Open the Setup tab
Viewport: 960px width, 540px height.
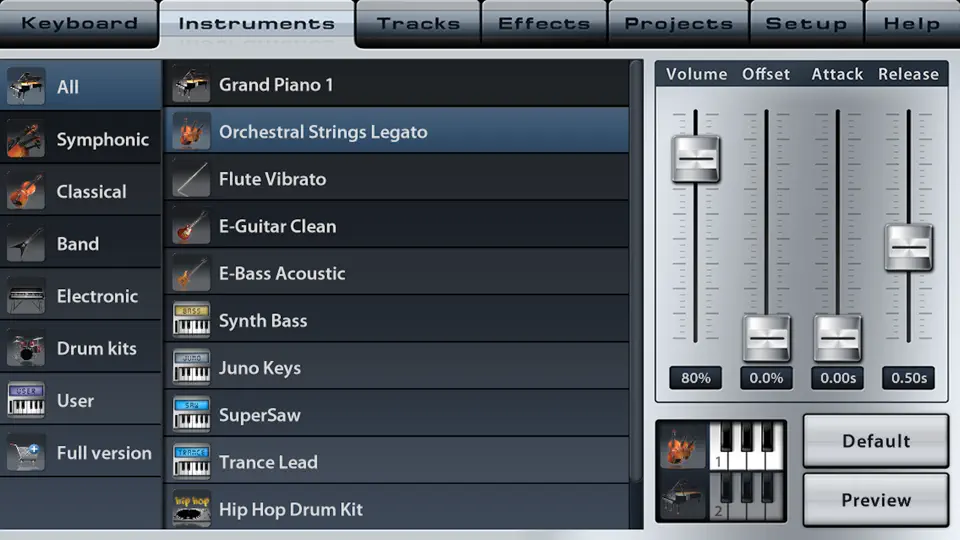[x=806, y=23]
